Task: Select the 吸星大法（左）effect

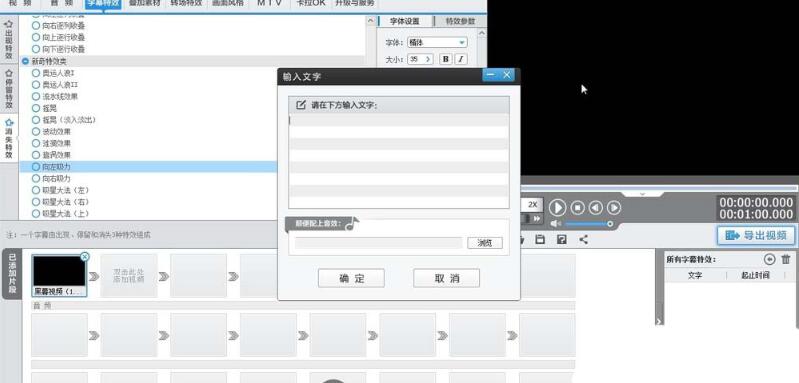Action: tap(61, 190)
